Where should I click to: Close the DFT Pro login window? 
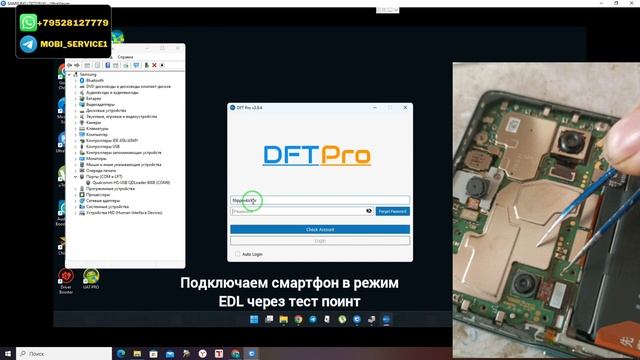405,107
